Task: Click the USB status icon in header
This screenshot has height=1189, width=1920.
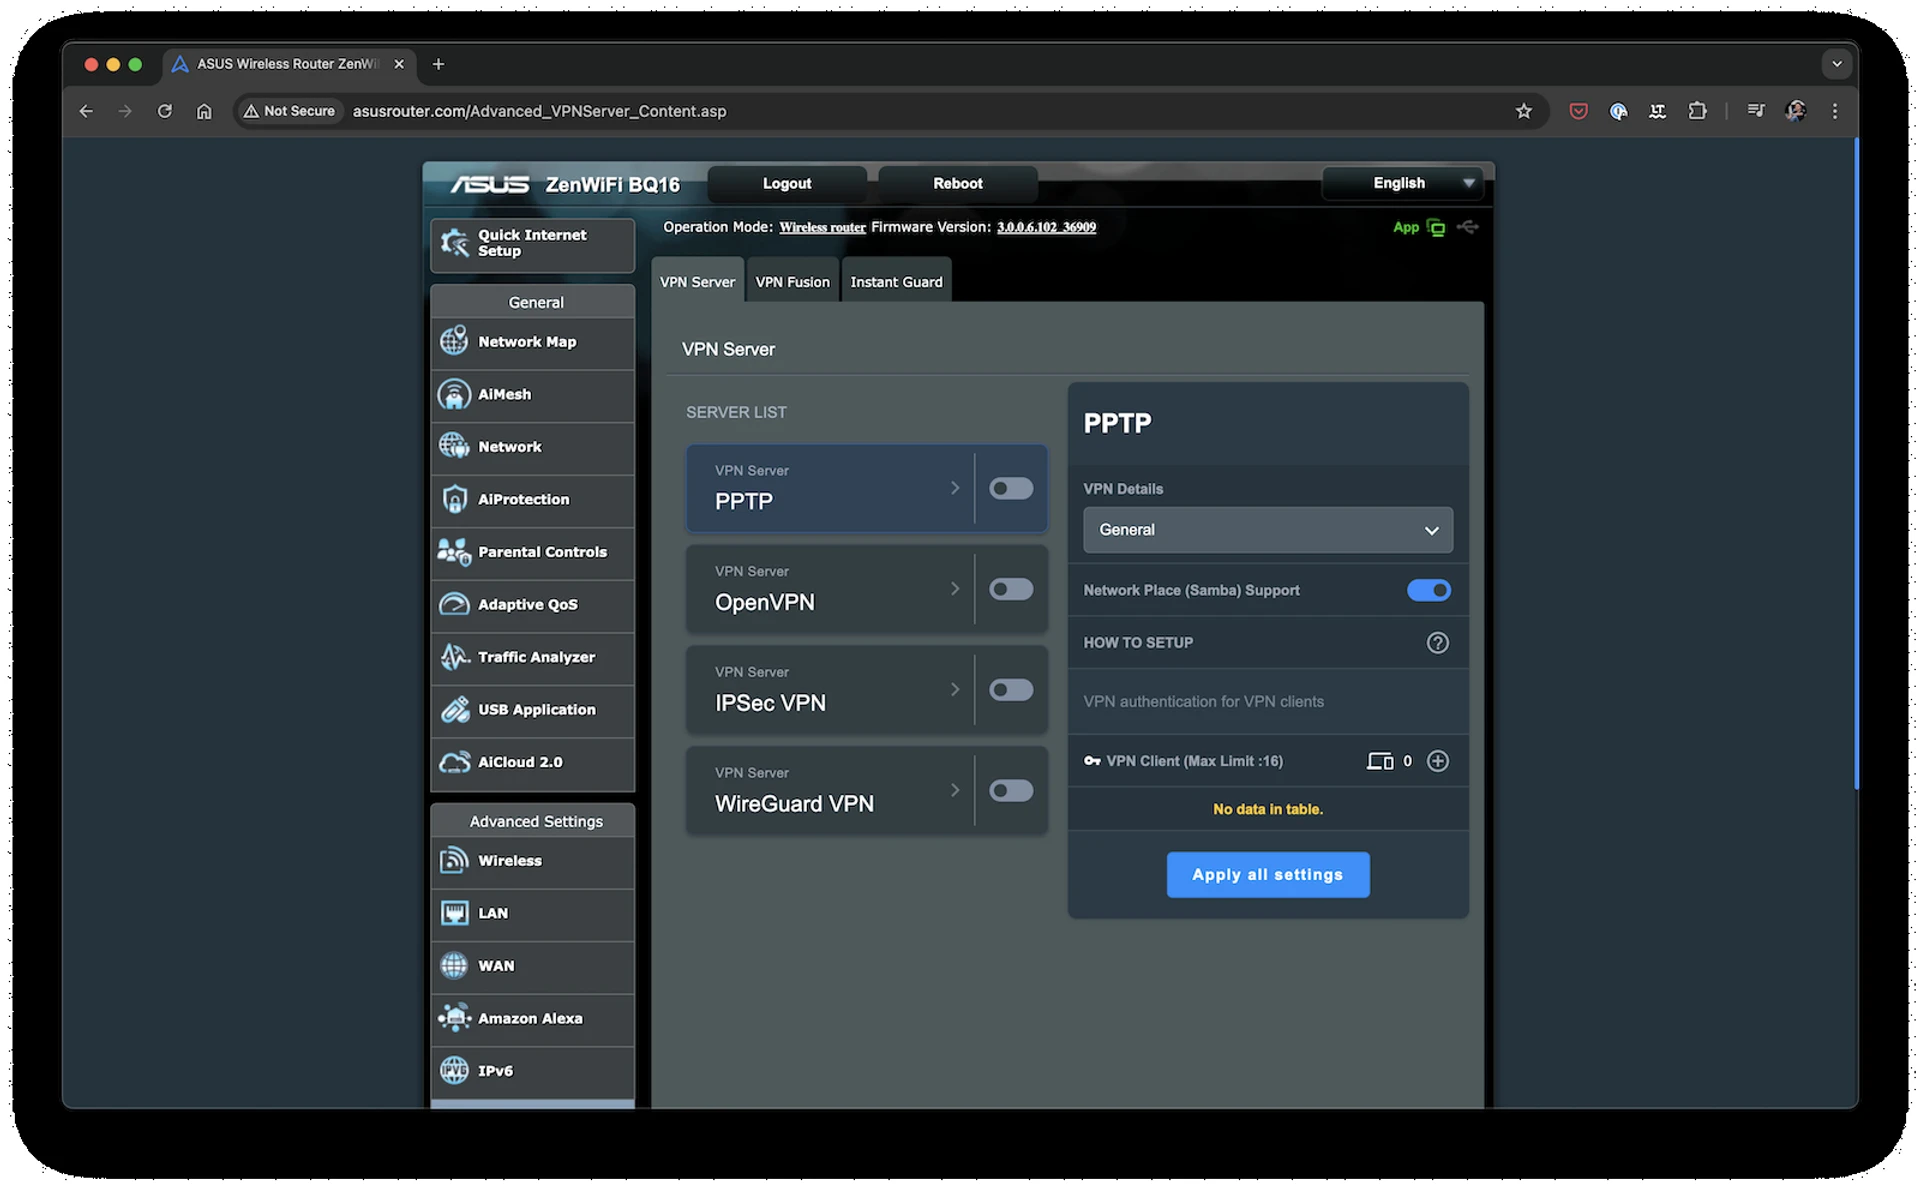Action: 1468,227
